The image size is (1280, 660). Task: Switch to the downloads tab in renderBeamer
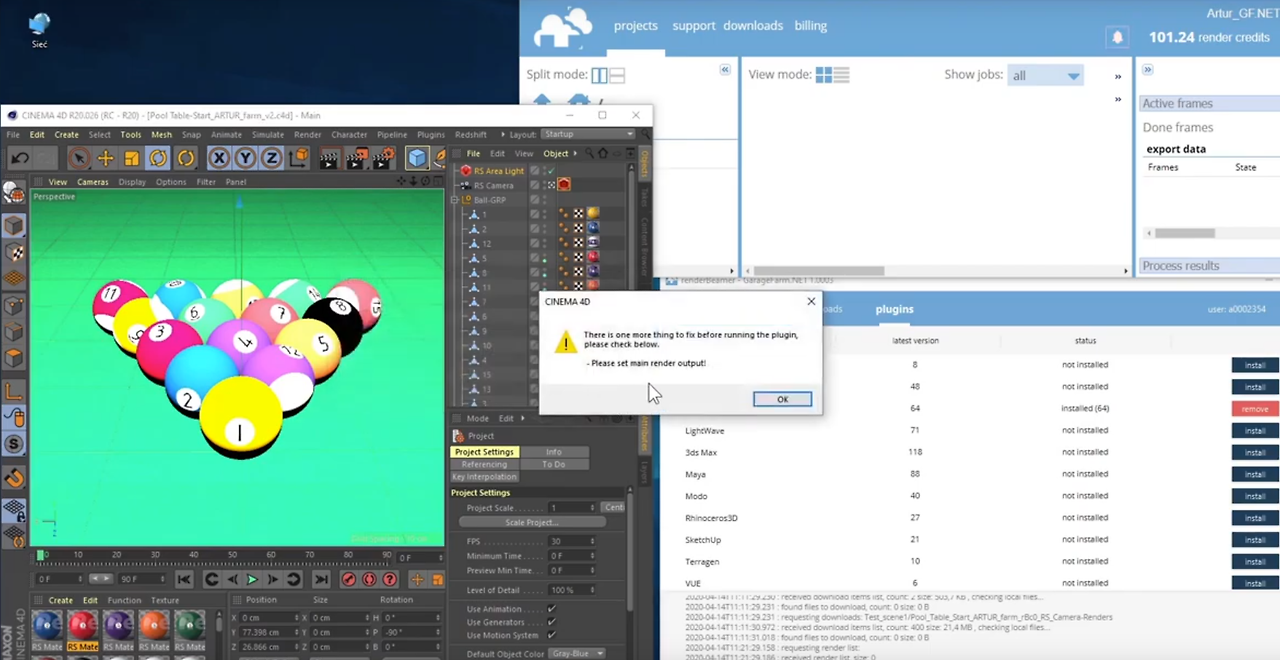[753, 26]
